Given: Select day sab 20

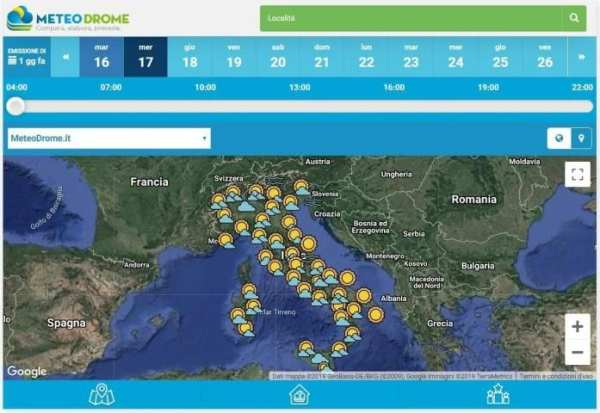Looking at the screenshot, I should pos(278,57).
